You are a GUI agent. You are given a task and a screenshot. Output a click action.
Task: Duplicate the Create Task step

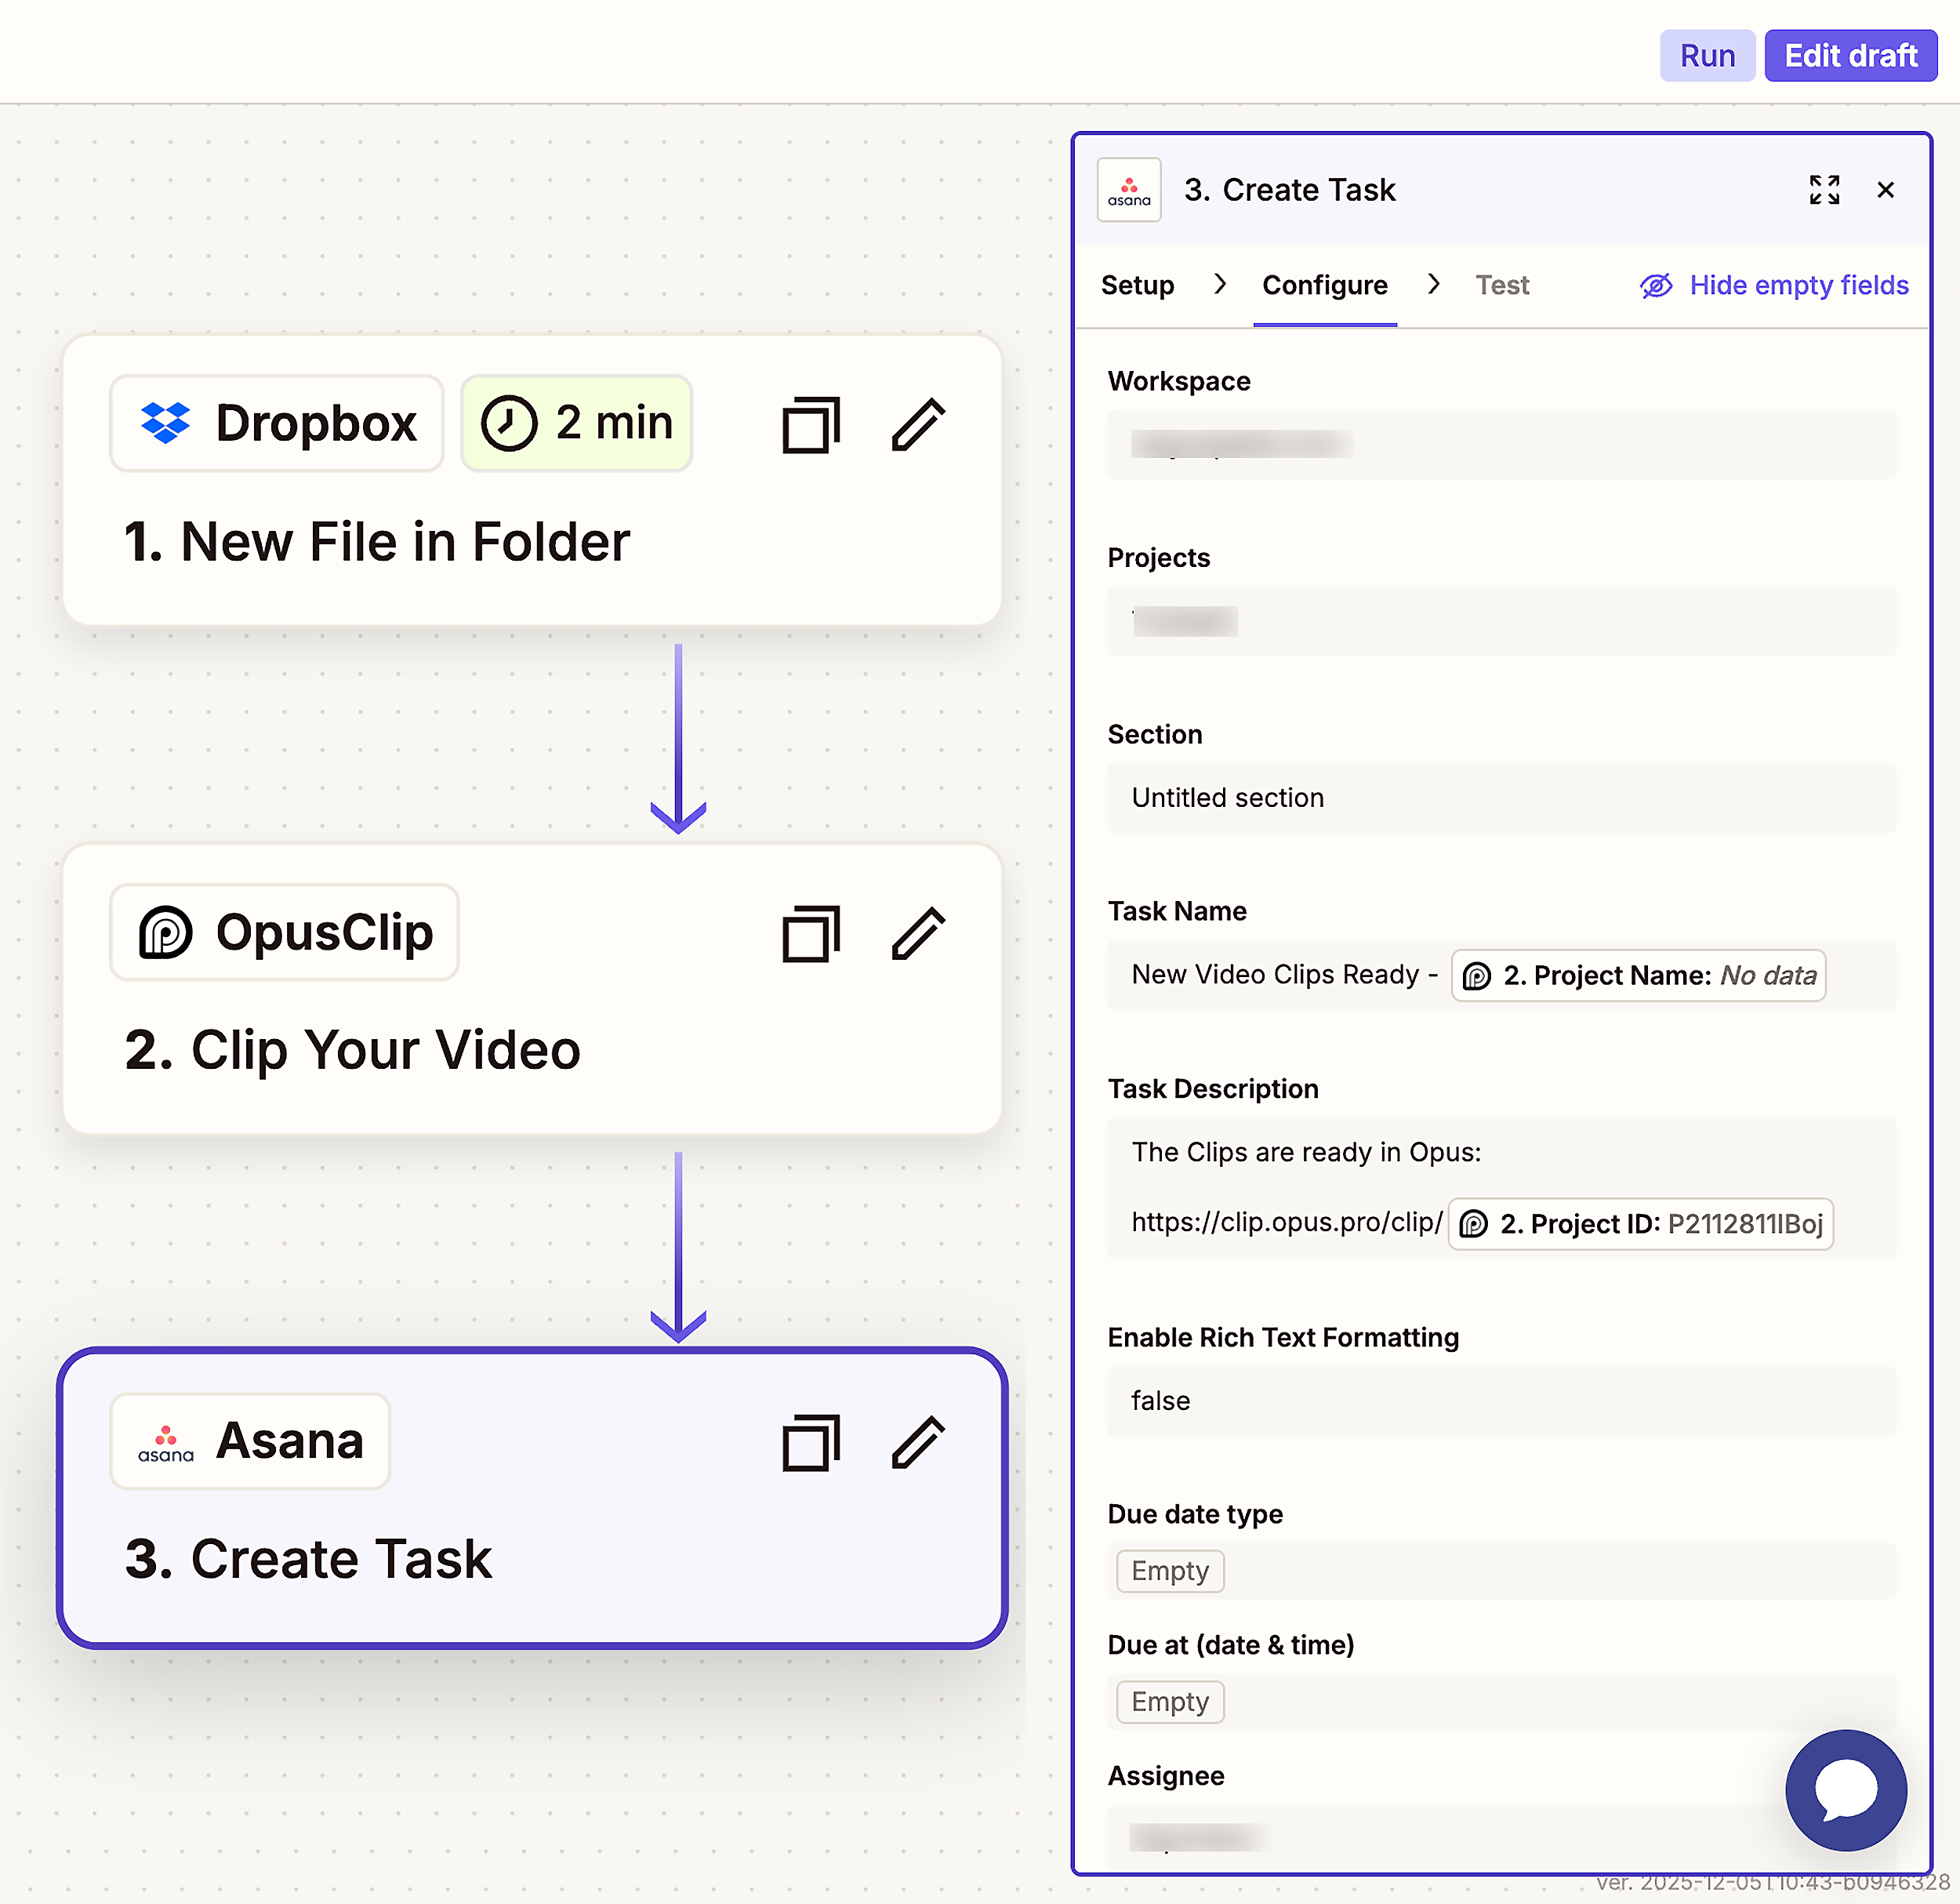click(x=809, y=1443)
